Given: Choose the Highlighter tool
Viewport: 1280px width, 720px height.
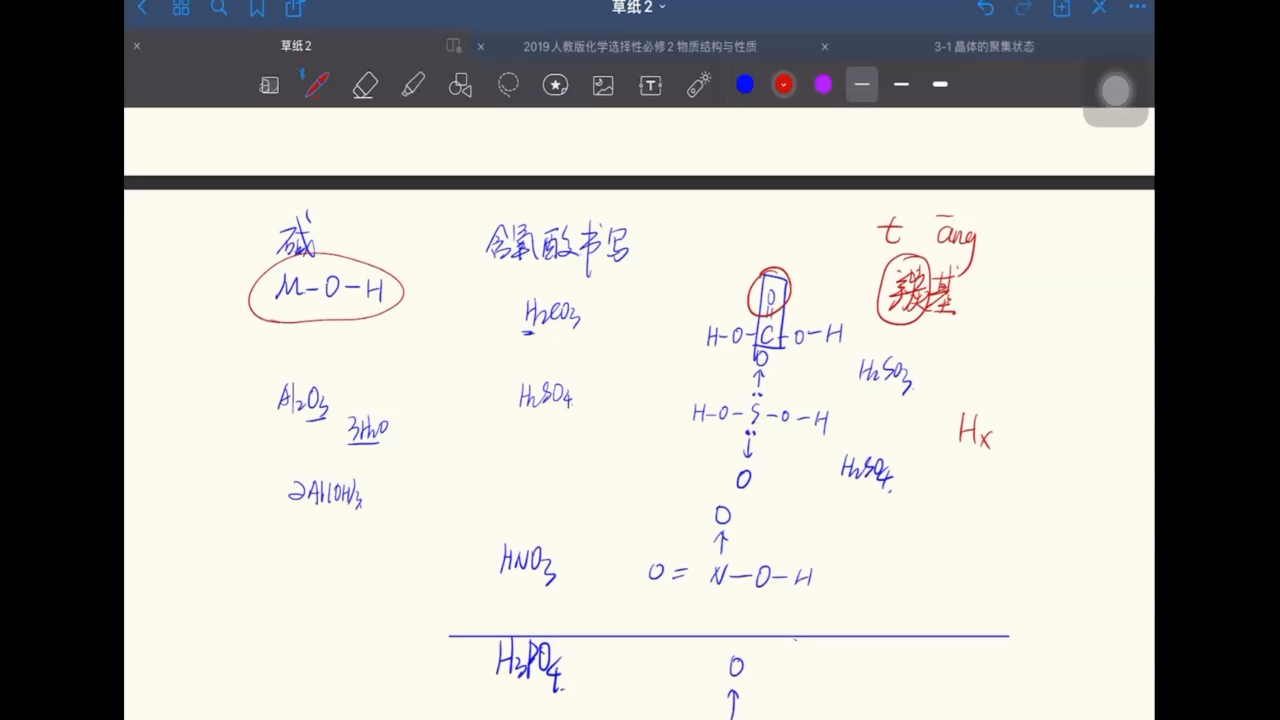Looking at the screenshot, I should pos(413,84).
